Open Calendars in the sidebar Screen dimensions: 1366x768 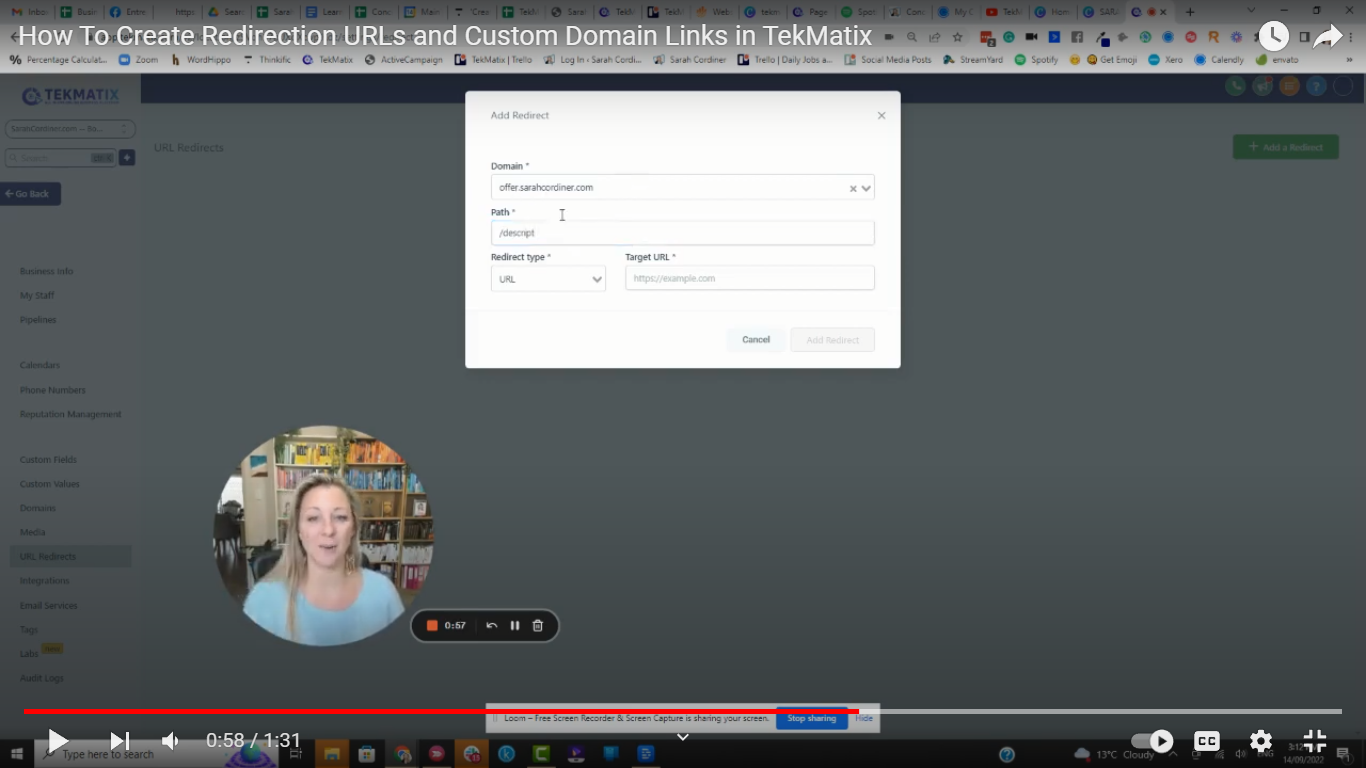click(40, 365)
